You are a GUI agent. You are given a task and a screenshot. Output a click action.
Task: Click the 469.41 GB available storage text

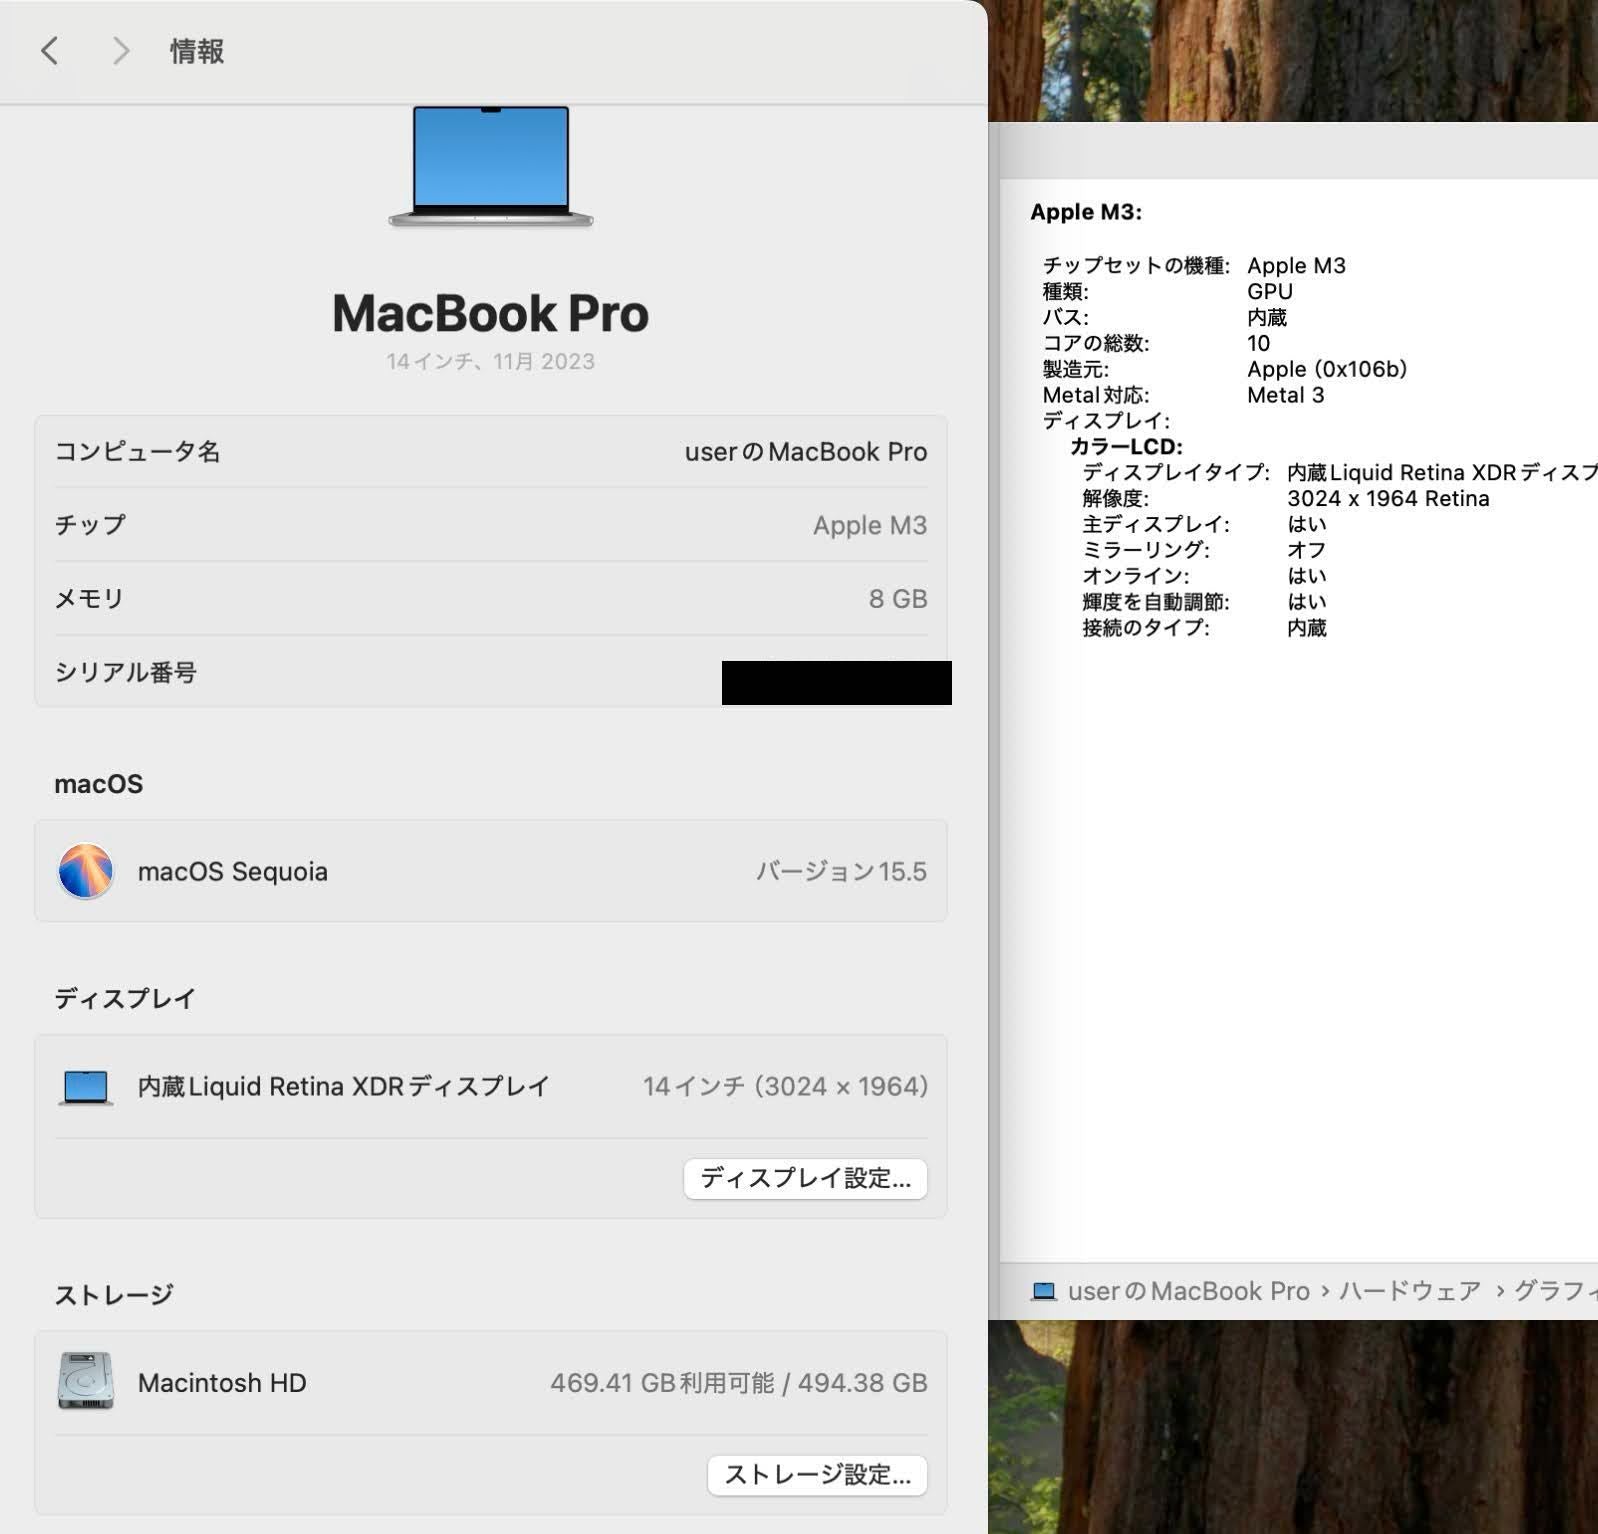(661, 1383)
